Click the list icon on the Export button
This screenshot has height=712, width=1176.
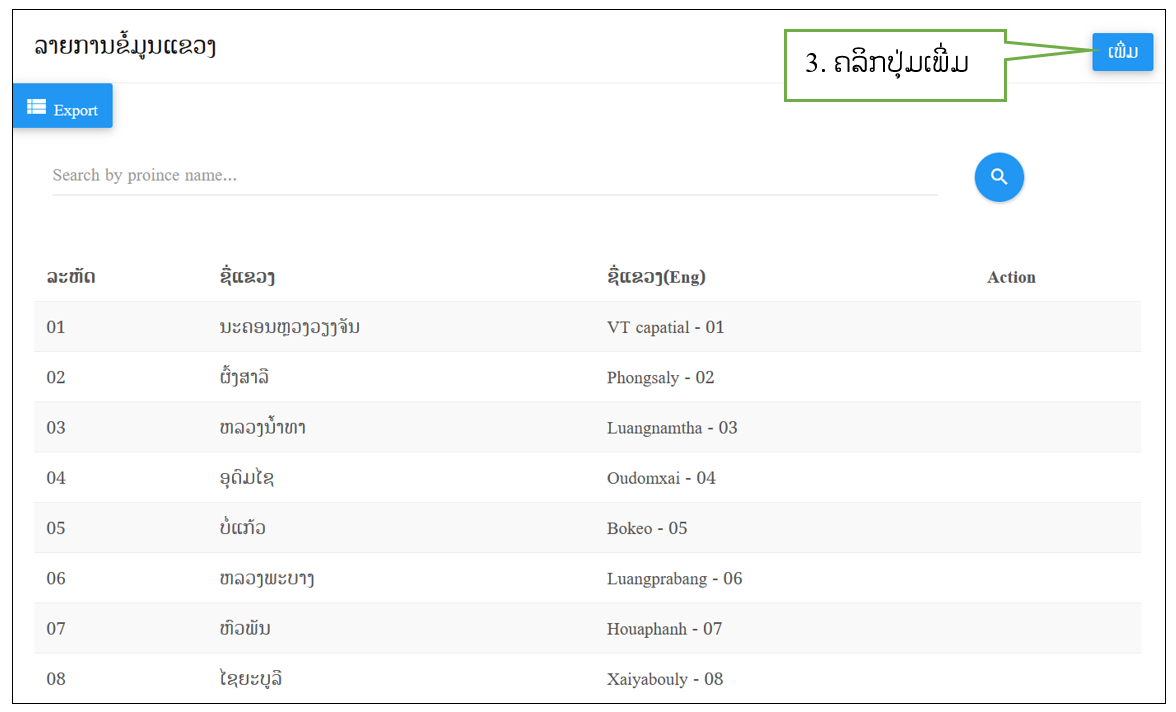click(x=36, y=108)
